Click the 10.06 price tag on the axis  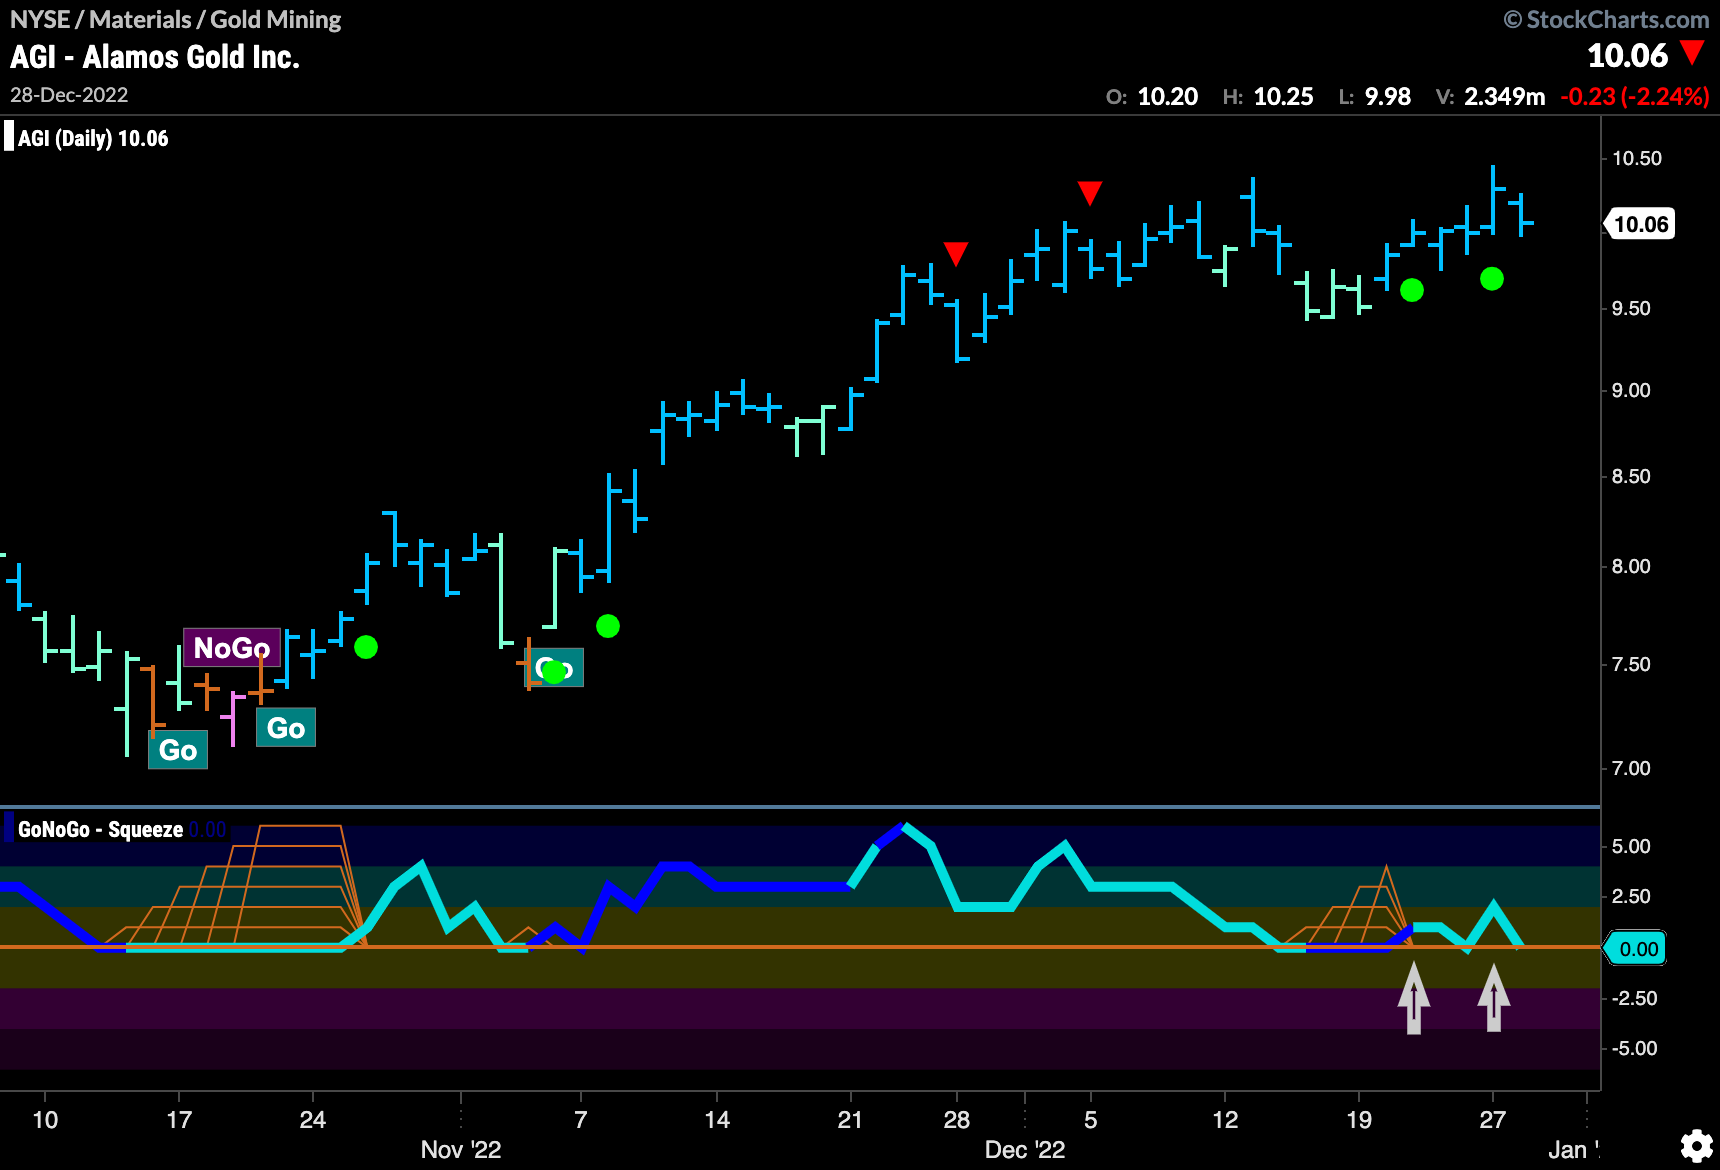(x=1641, y=224)
